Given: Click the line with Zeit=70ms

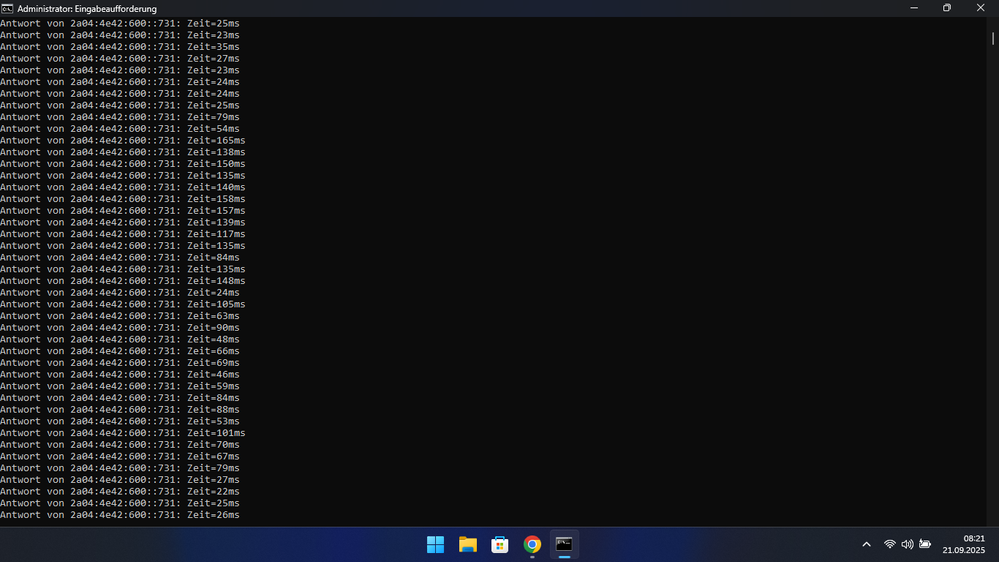Looking at the screenshot, I should [x=120, y=445].
